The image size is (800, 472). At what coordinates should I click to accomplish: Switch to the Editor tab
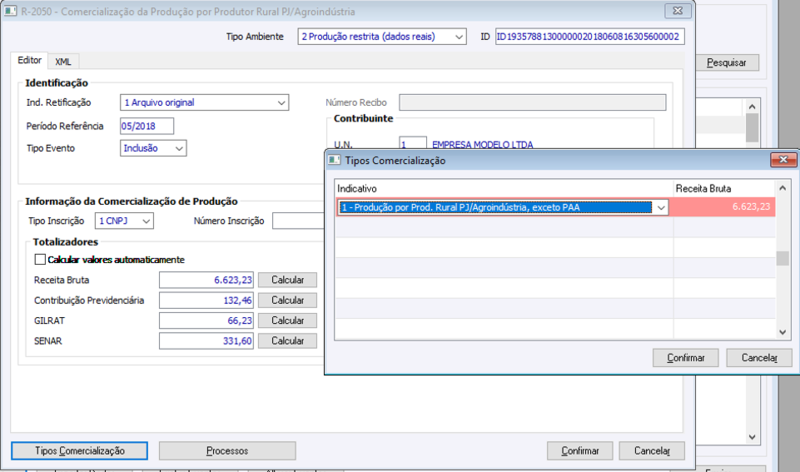pyautogui.click(x=29, y=60)
